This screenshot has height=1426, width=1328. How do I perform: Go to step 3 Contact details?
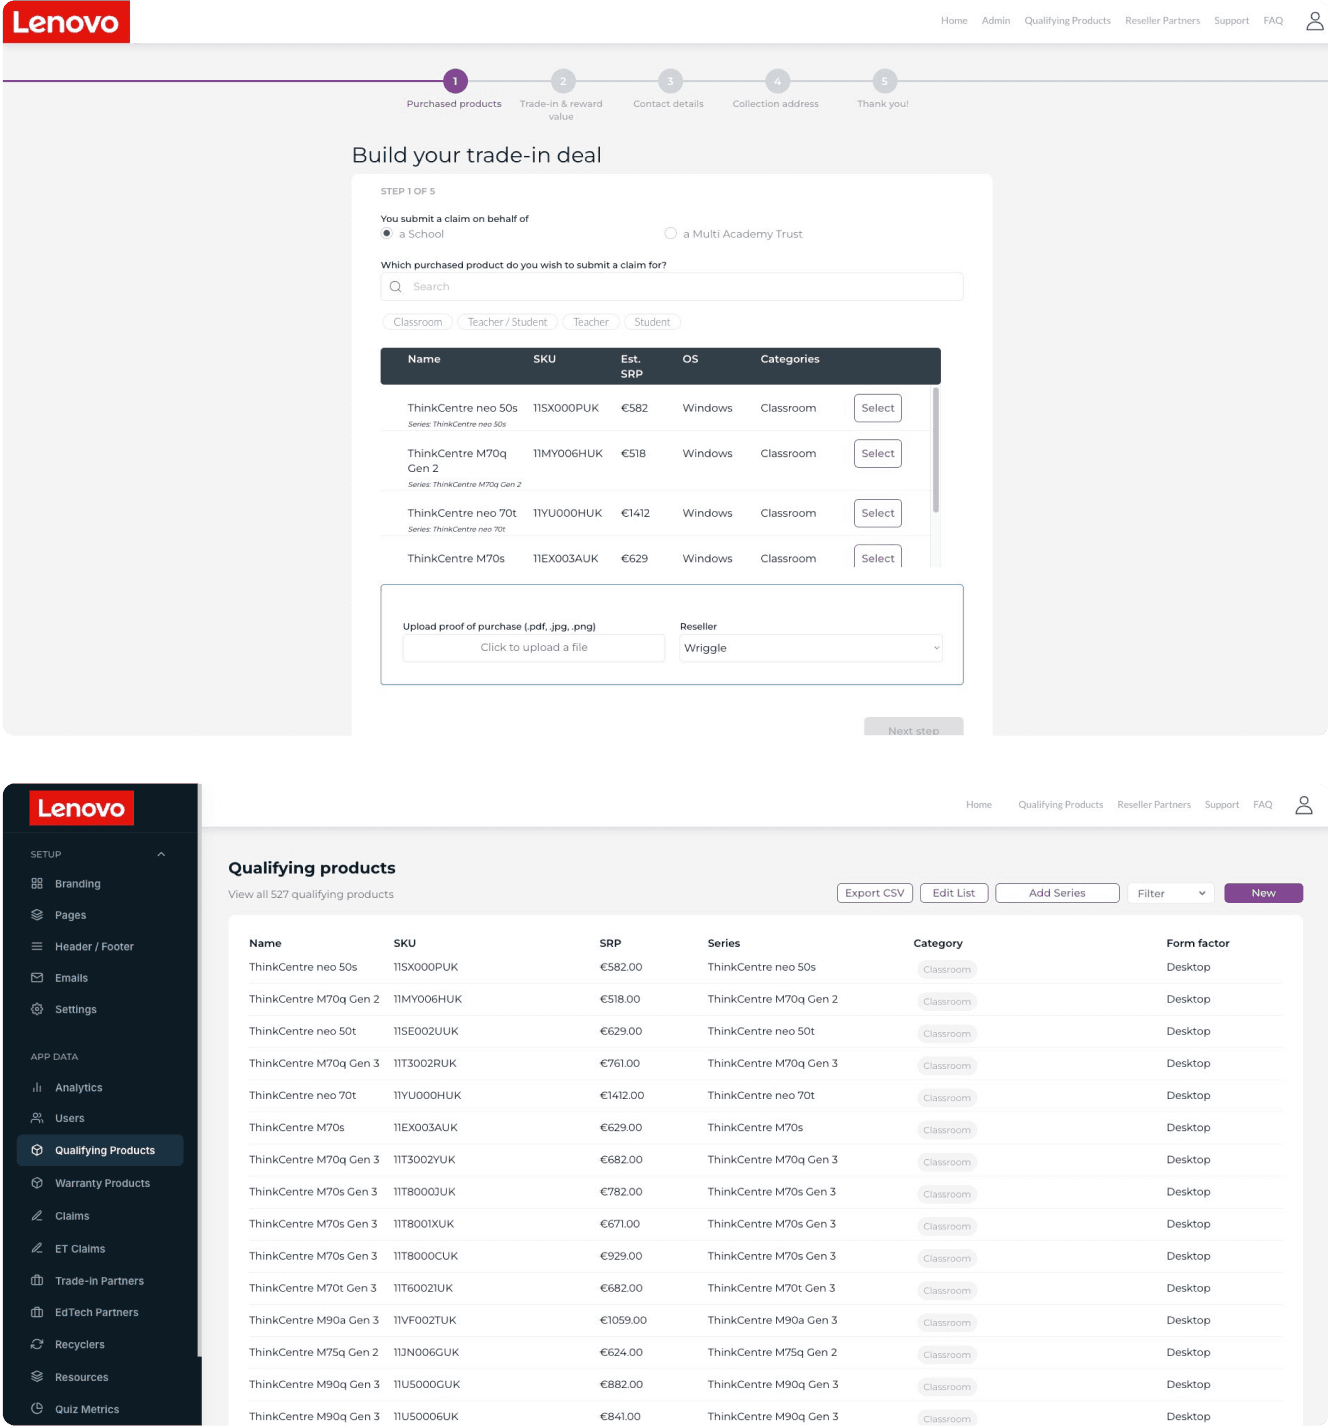click(x=670, y=81)
